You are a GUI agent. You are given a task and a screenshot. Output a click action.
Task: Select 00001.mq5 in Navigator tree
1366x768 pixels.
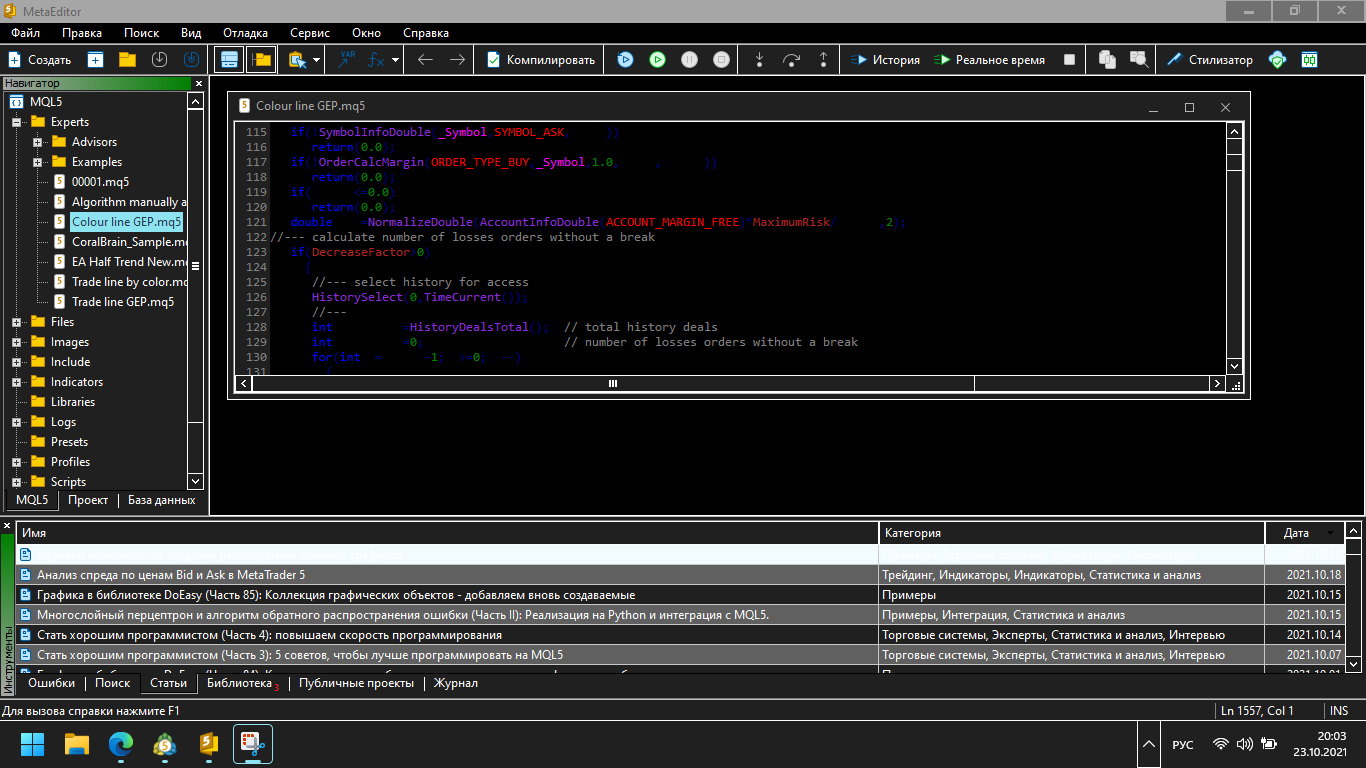click(100, 182)
